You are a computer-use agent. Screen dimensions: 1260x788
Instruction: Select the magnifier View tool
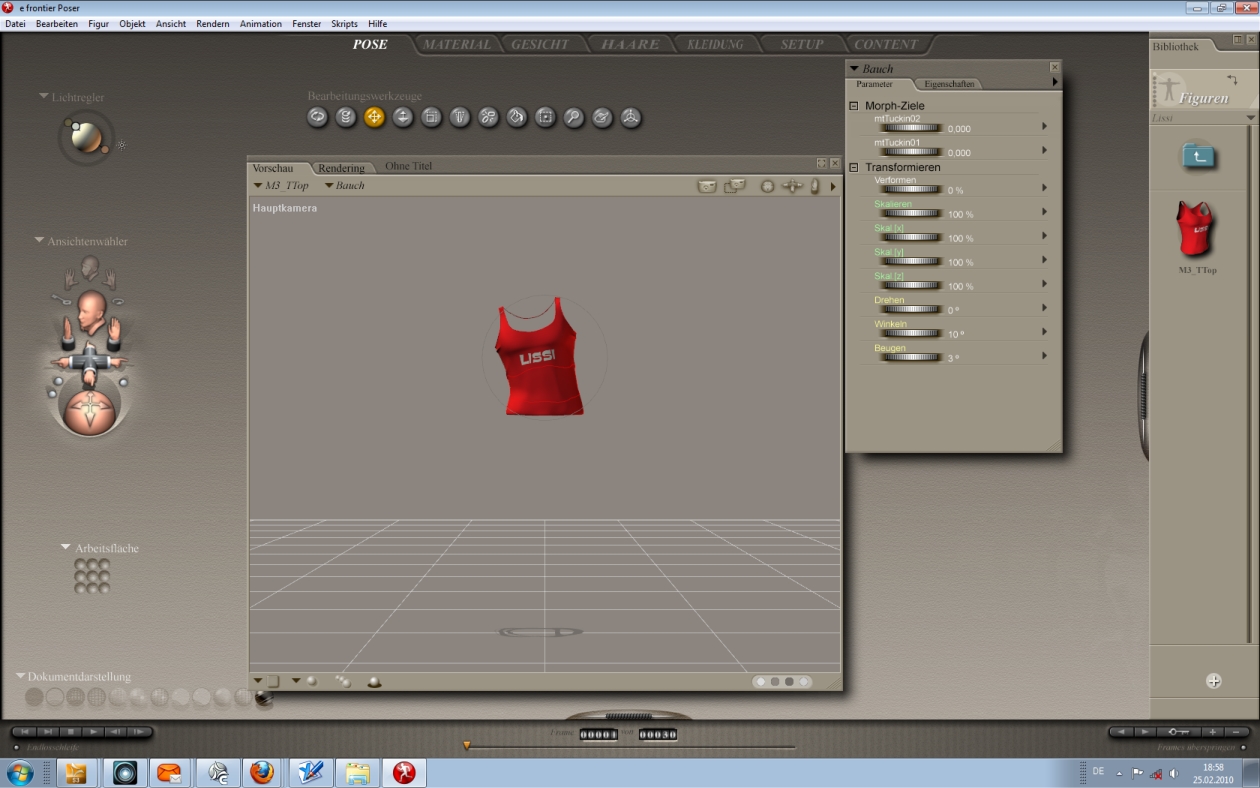point(574,117)
